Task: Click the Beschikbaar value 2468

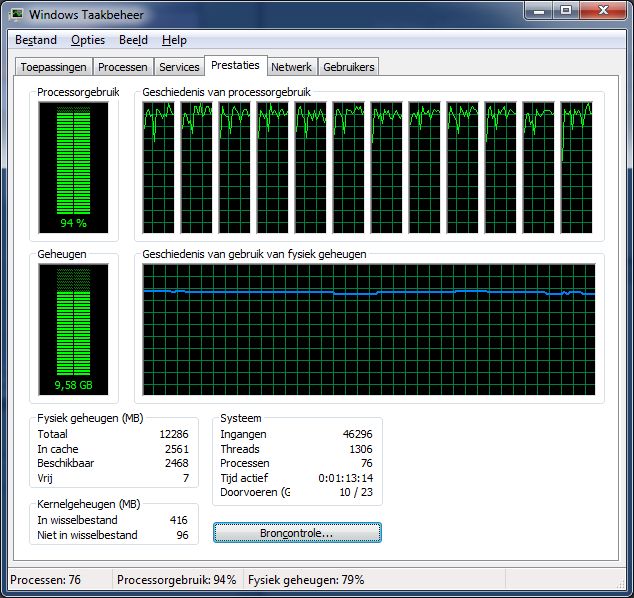Action: 177,463
